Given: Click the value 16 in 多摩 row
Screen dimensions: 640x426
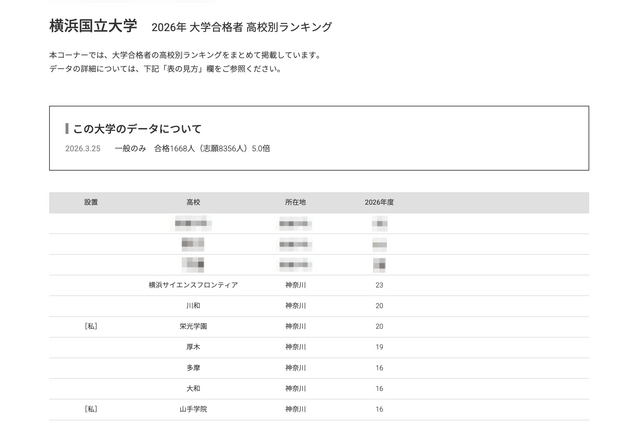Looking at the screenshot, I should point(379,368).
